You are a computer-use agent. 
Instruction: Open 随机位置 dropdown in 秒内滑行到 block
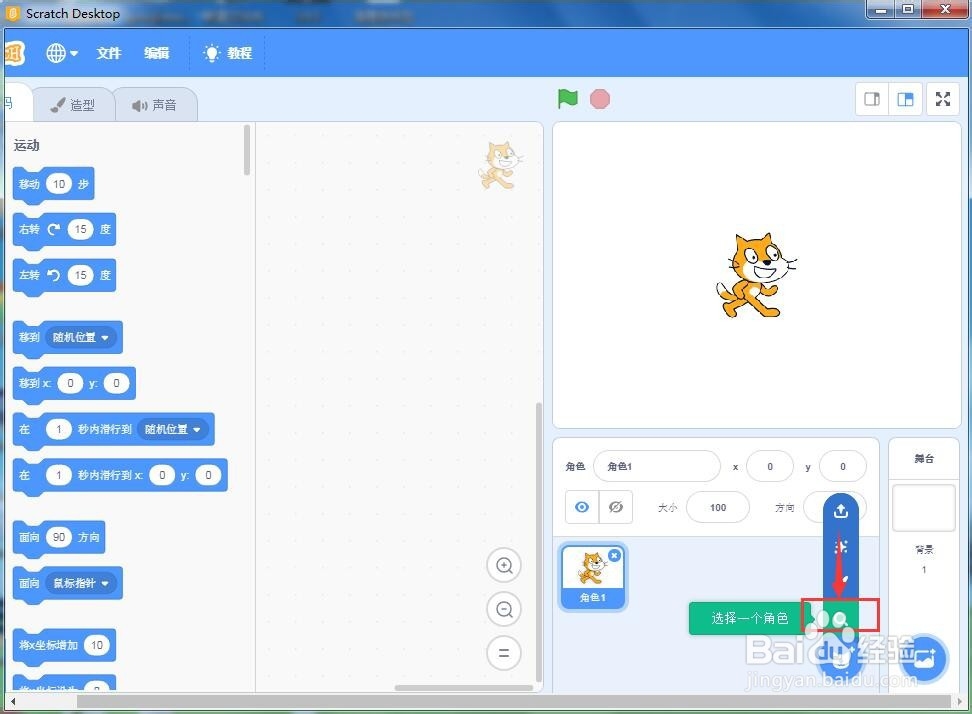172,429
